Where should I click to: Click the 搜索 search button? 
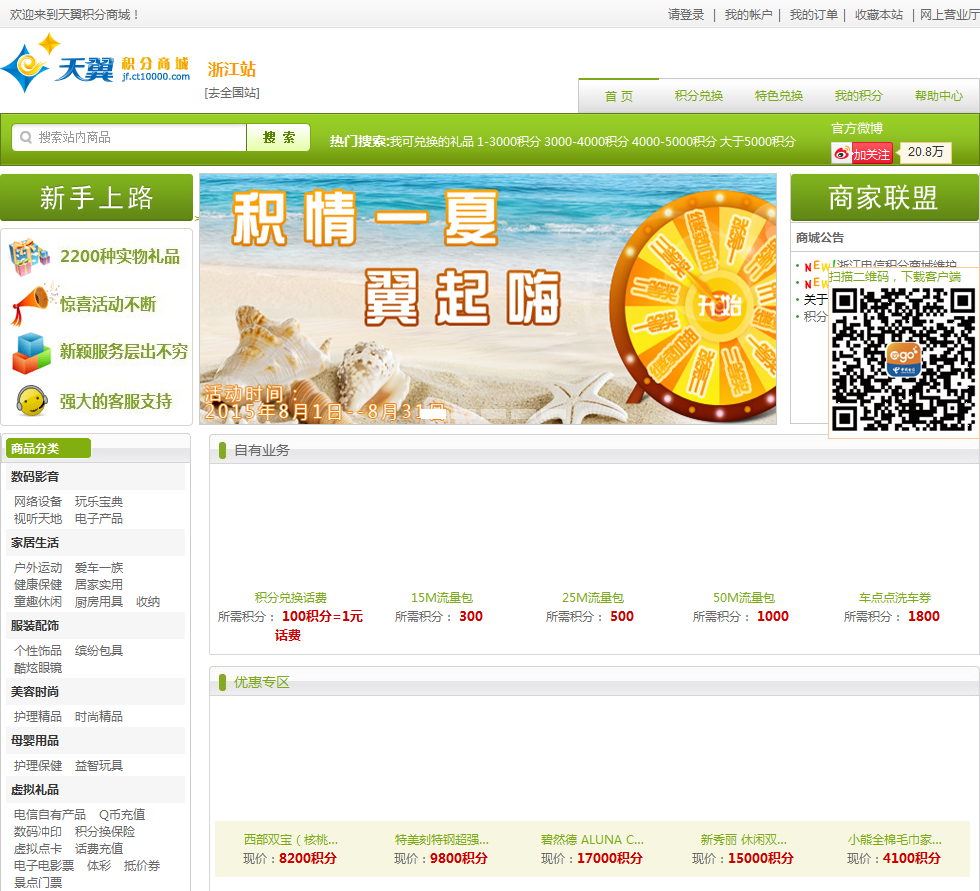click(279, 137)
